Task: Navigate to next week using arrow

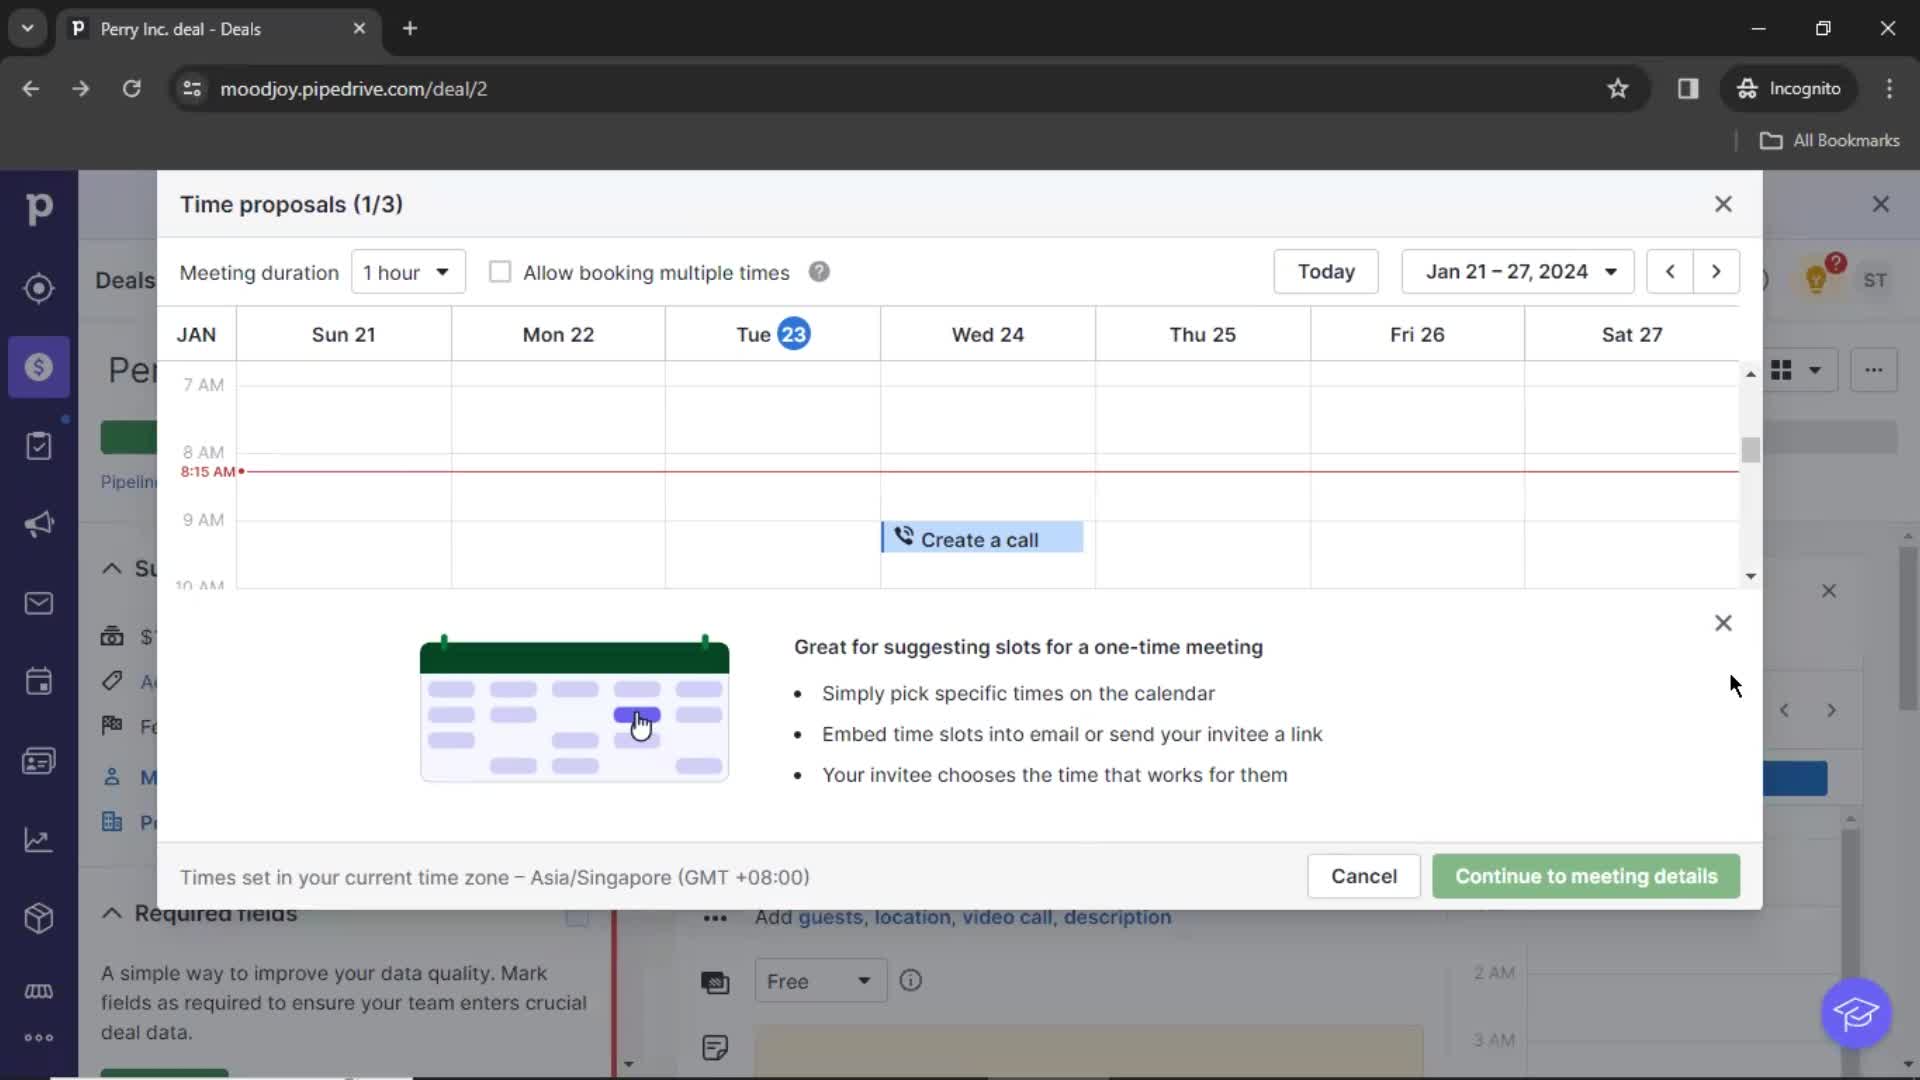Action: click(x=1716, y=272)
